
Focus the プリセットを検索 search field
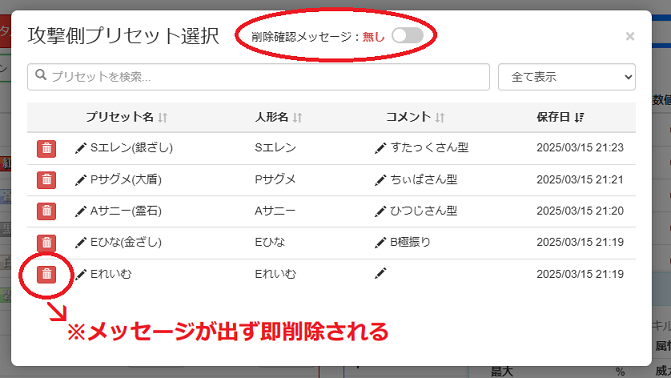pyautogui.click(x=258, y=77)
